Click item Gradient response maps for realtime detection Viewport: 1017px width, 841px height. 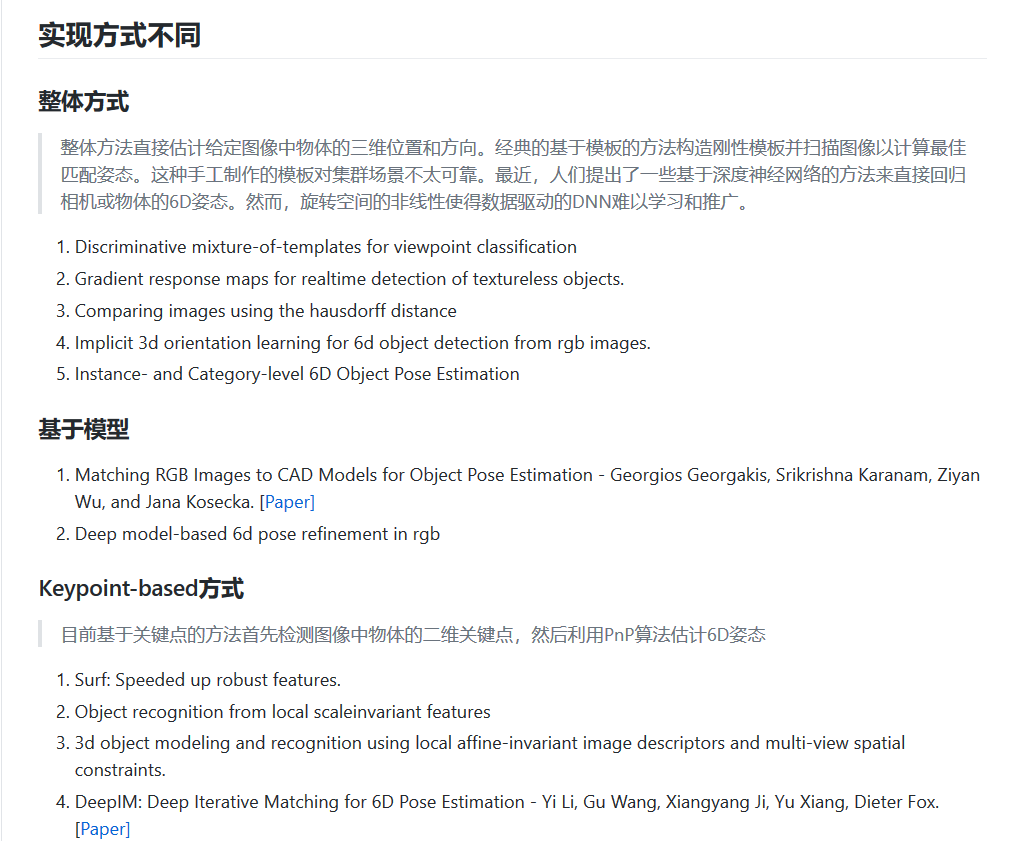(x=349, y=279)
